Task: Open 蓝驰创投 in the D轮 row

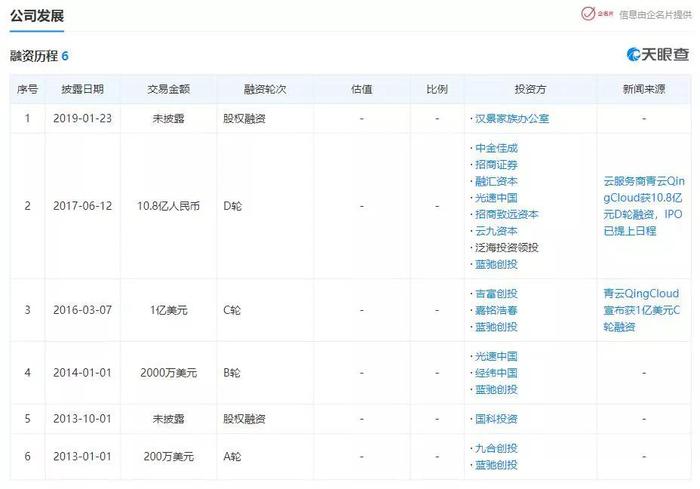Action: (496, 264)
